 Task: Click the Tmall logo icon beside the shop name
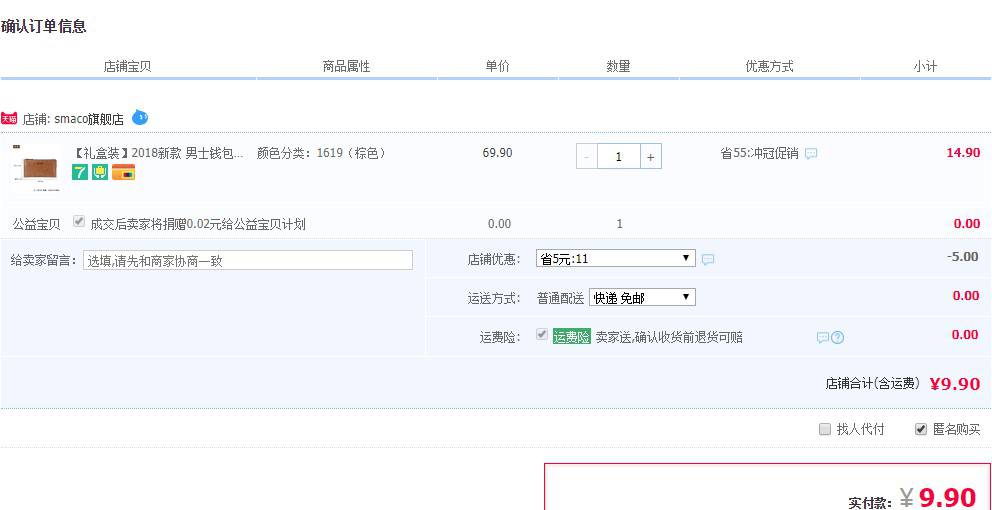tap(9, 118)
